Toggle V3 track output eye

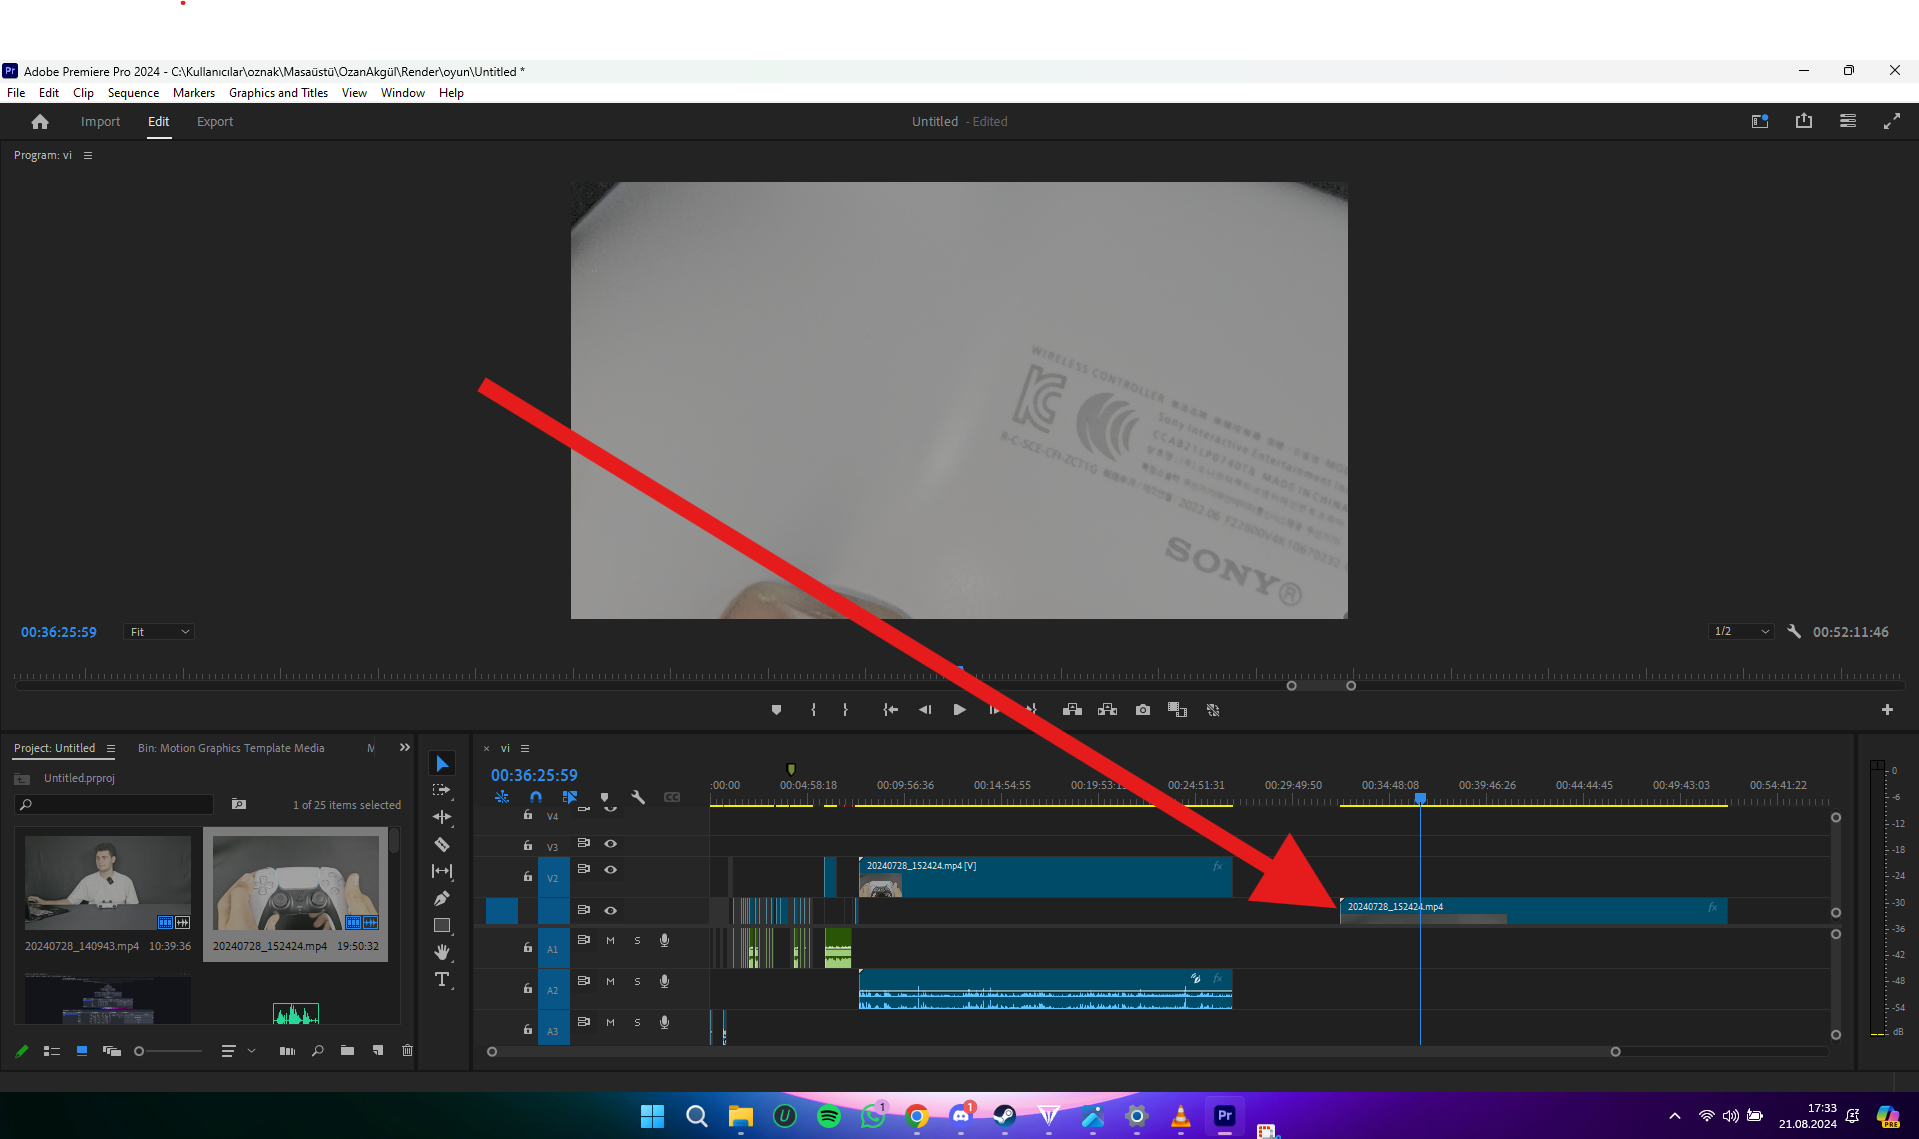(610, 844)
